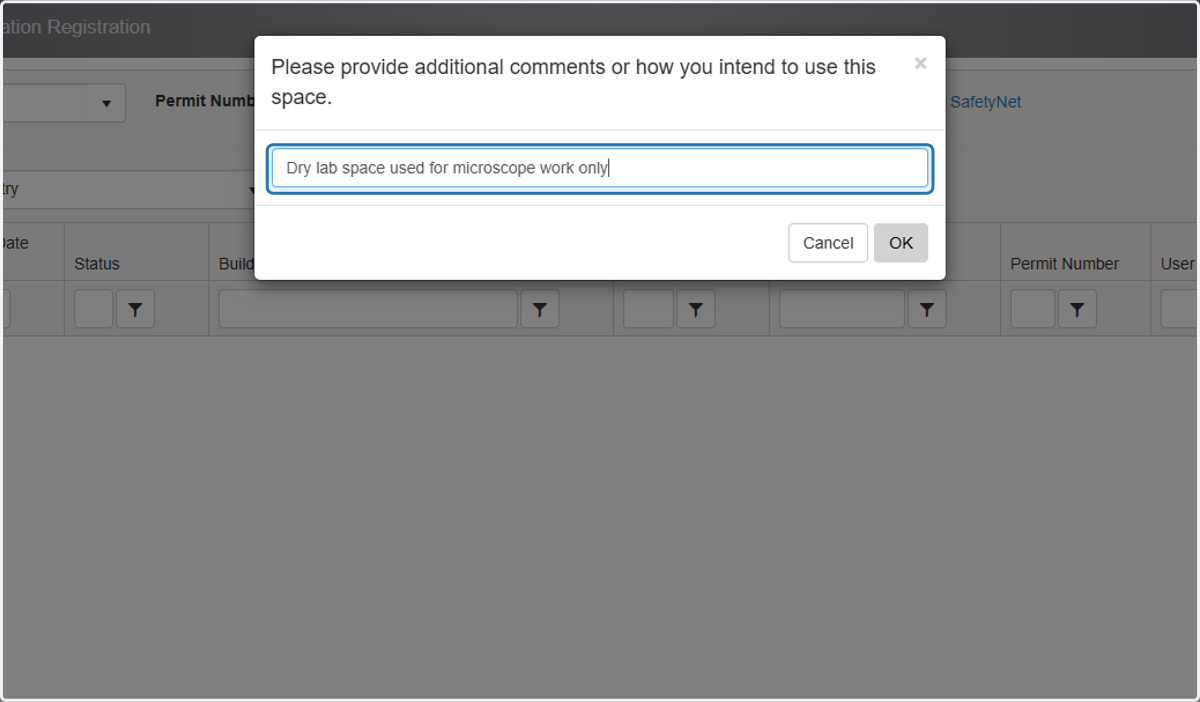
Task: Open the SafetyNet link
Action: (x=985, y=102)
